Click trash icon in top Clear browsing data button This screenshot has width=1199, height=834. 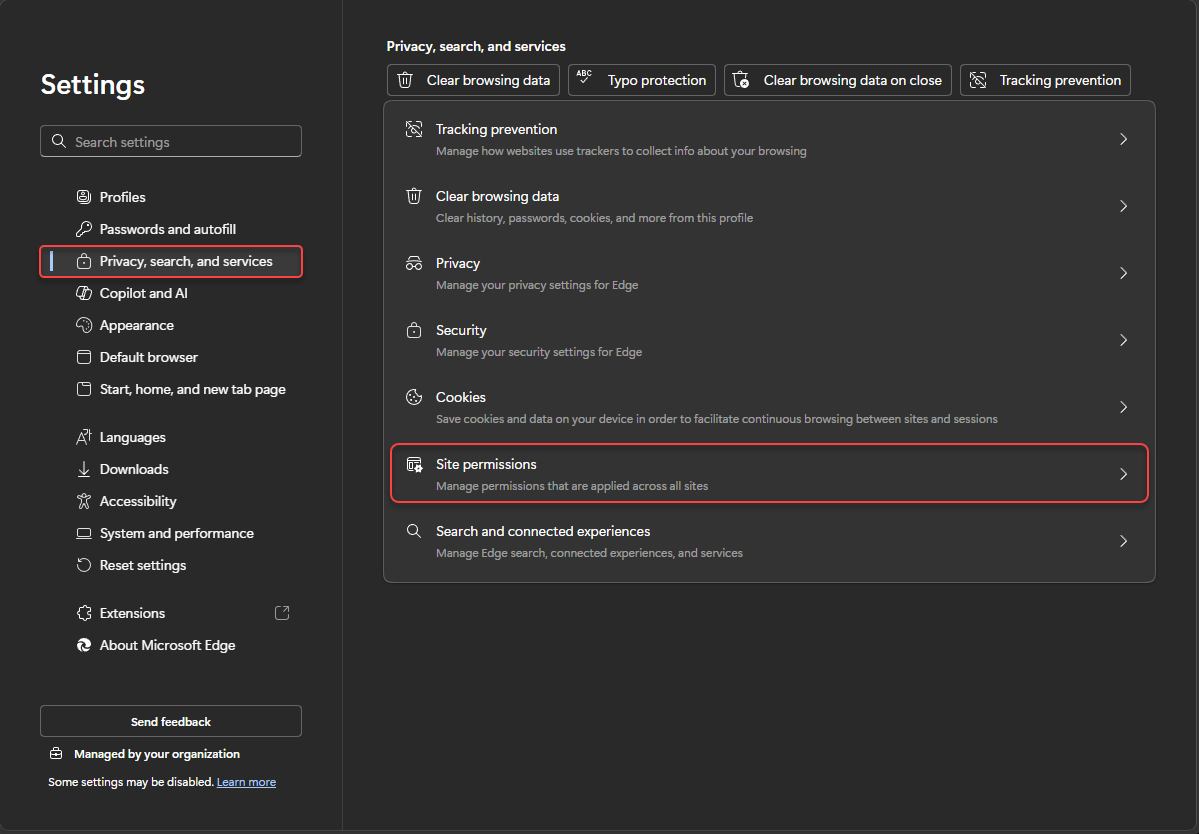(405, 80)
